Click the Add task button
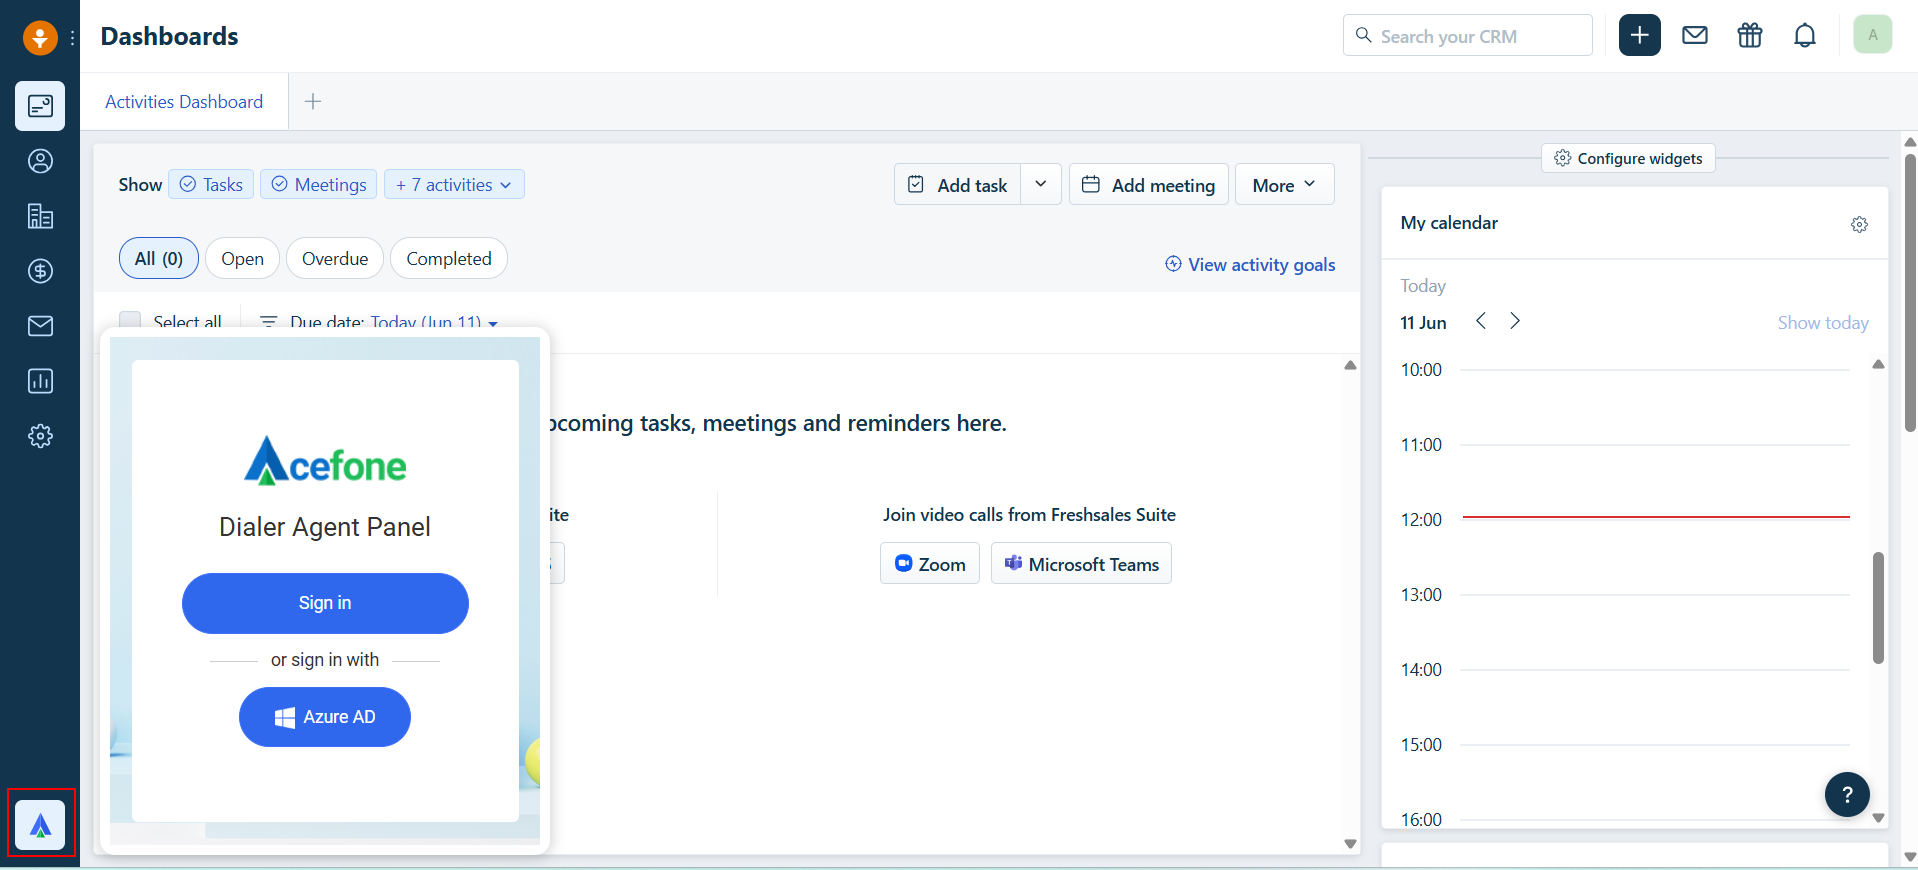Viewport: 1918px width, 870px height. (958, 184)
